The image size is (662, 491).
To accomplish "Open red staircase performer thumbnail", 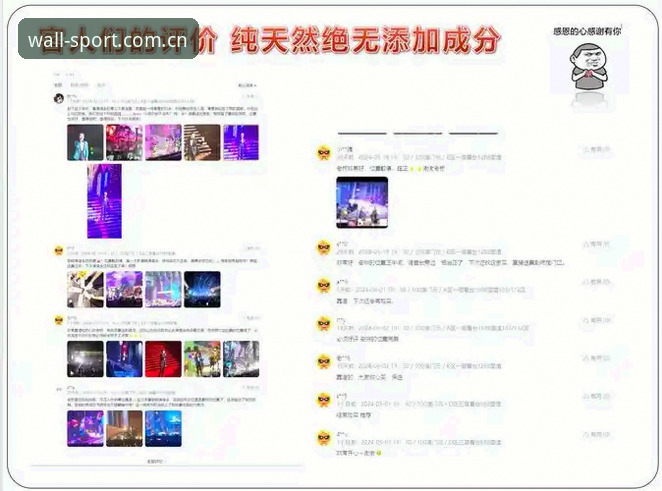I will pos(163,359).
